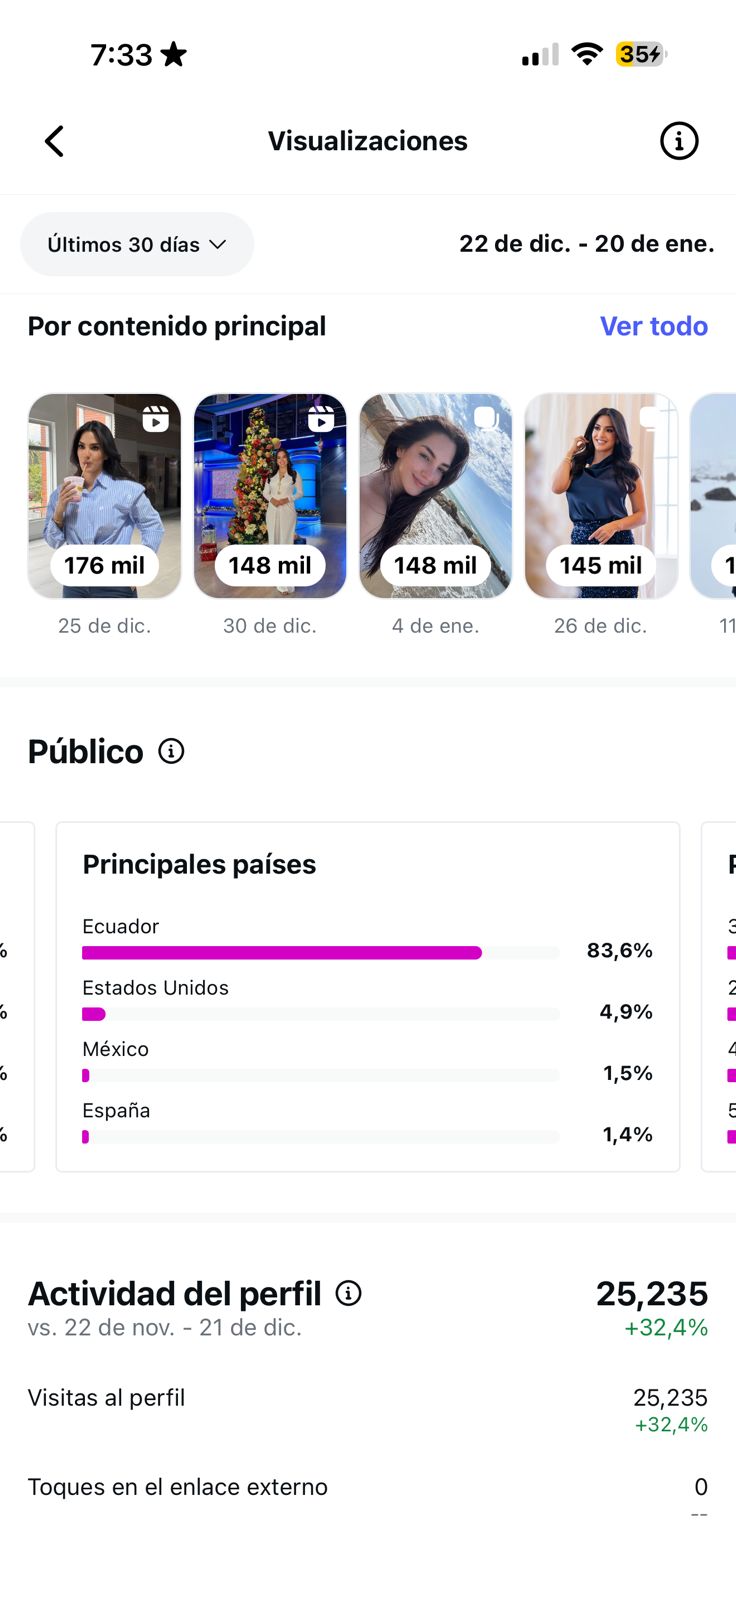This screenshot has width=736, height=1600.
Task: Tap the Wi-Fi status icon
Action: 587,54
